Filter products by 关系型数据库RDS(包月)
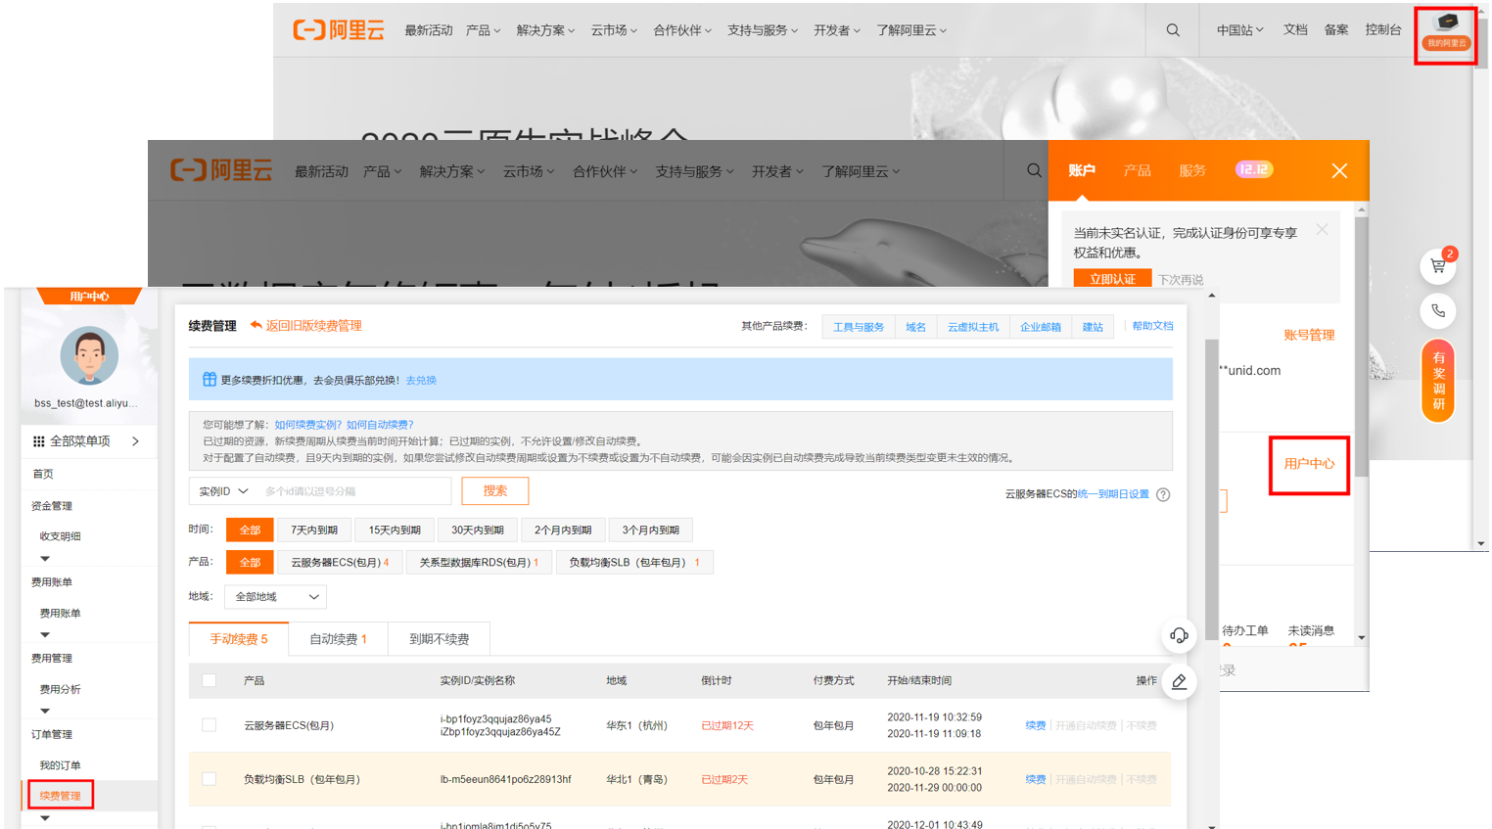This screenshot has width=1492, height=829. point(479,562)
